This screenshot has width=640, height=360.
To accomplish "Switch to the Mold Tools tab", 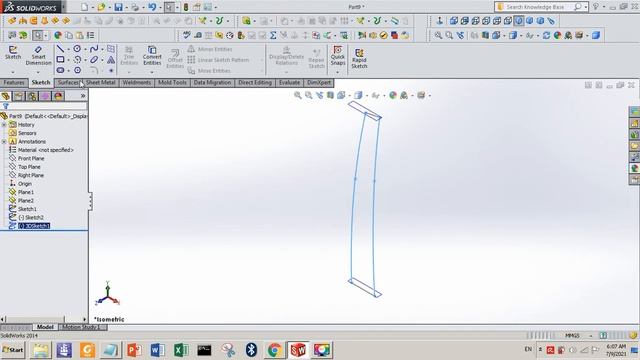I will (172, 82).
